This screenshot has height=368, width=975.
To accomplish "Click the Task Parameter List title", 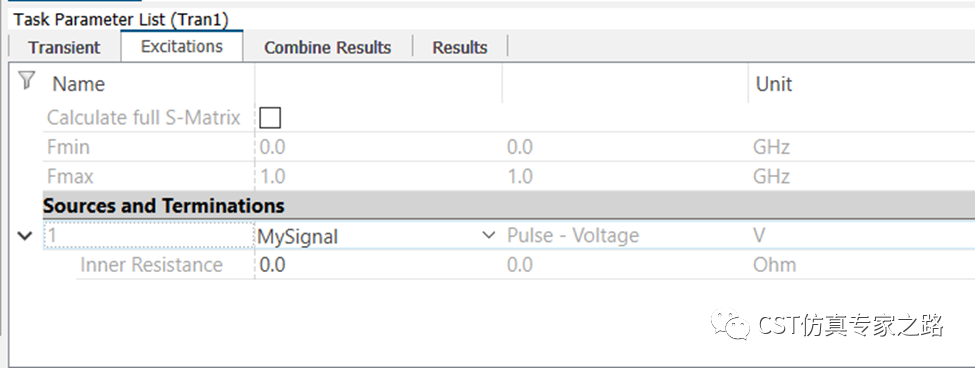I will (121, 19).
